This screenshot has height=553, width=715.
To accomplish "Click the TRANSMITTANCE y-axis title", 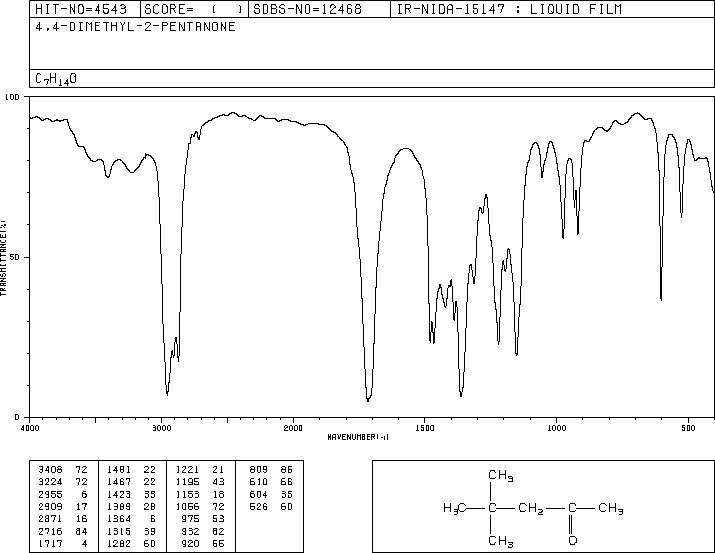I will [x=3, y=258].
